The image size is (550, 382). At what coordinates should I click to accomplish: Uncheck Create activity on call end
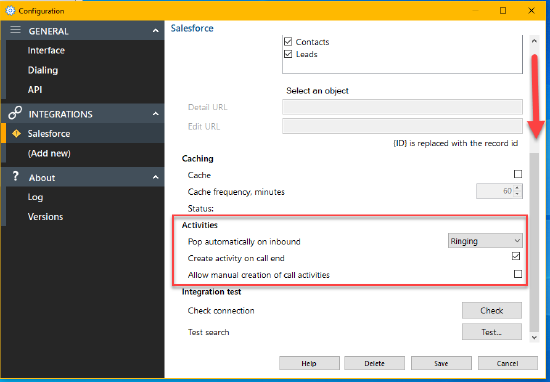(516, 256)
